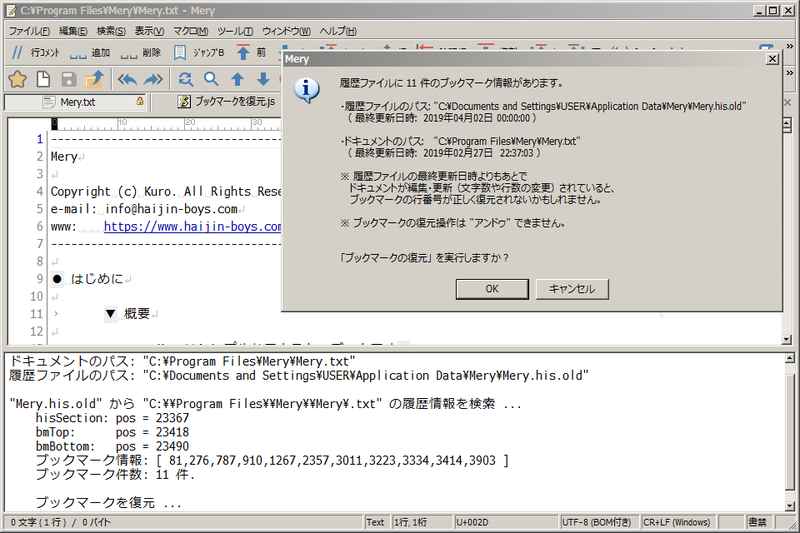Open the 検索(S) menu
This screenshot has width=800, height=533.
coord(111,31)
